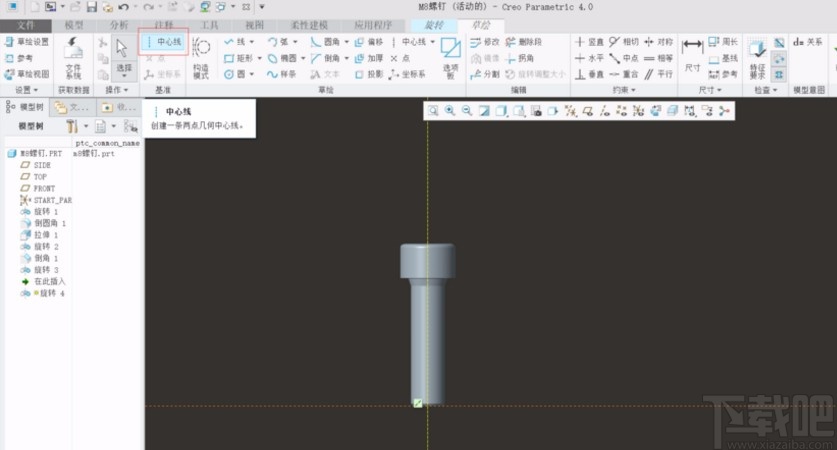The image size is (837, 450).
Task: Click the 删除段 delete segment tool
Action: coord(523,42)
